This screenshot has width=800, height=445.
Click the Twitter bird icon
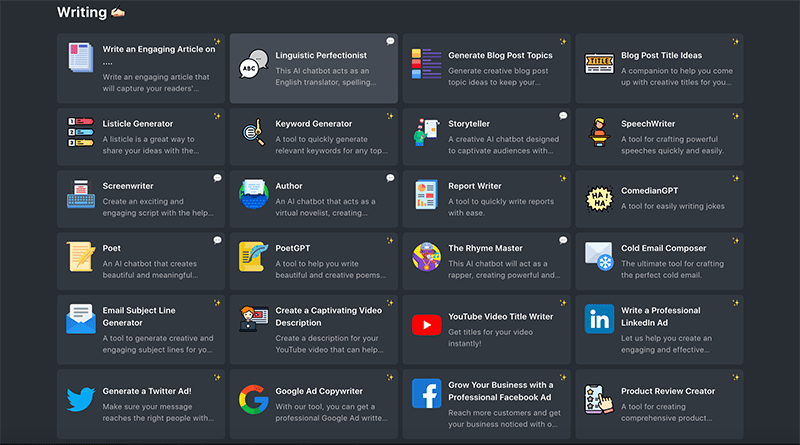(81, 399)
